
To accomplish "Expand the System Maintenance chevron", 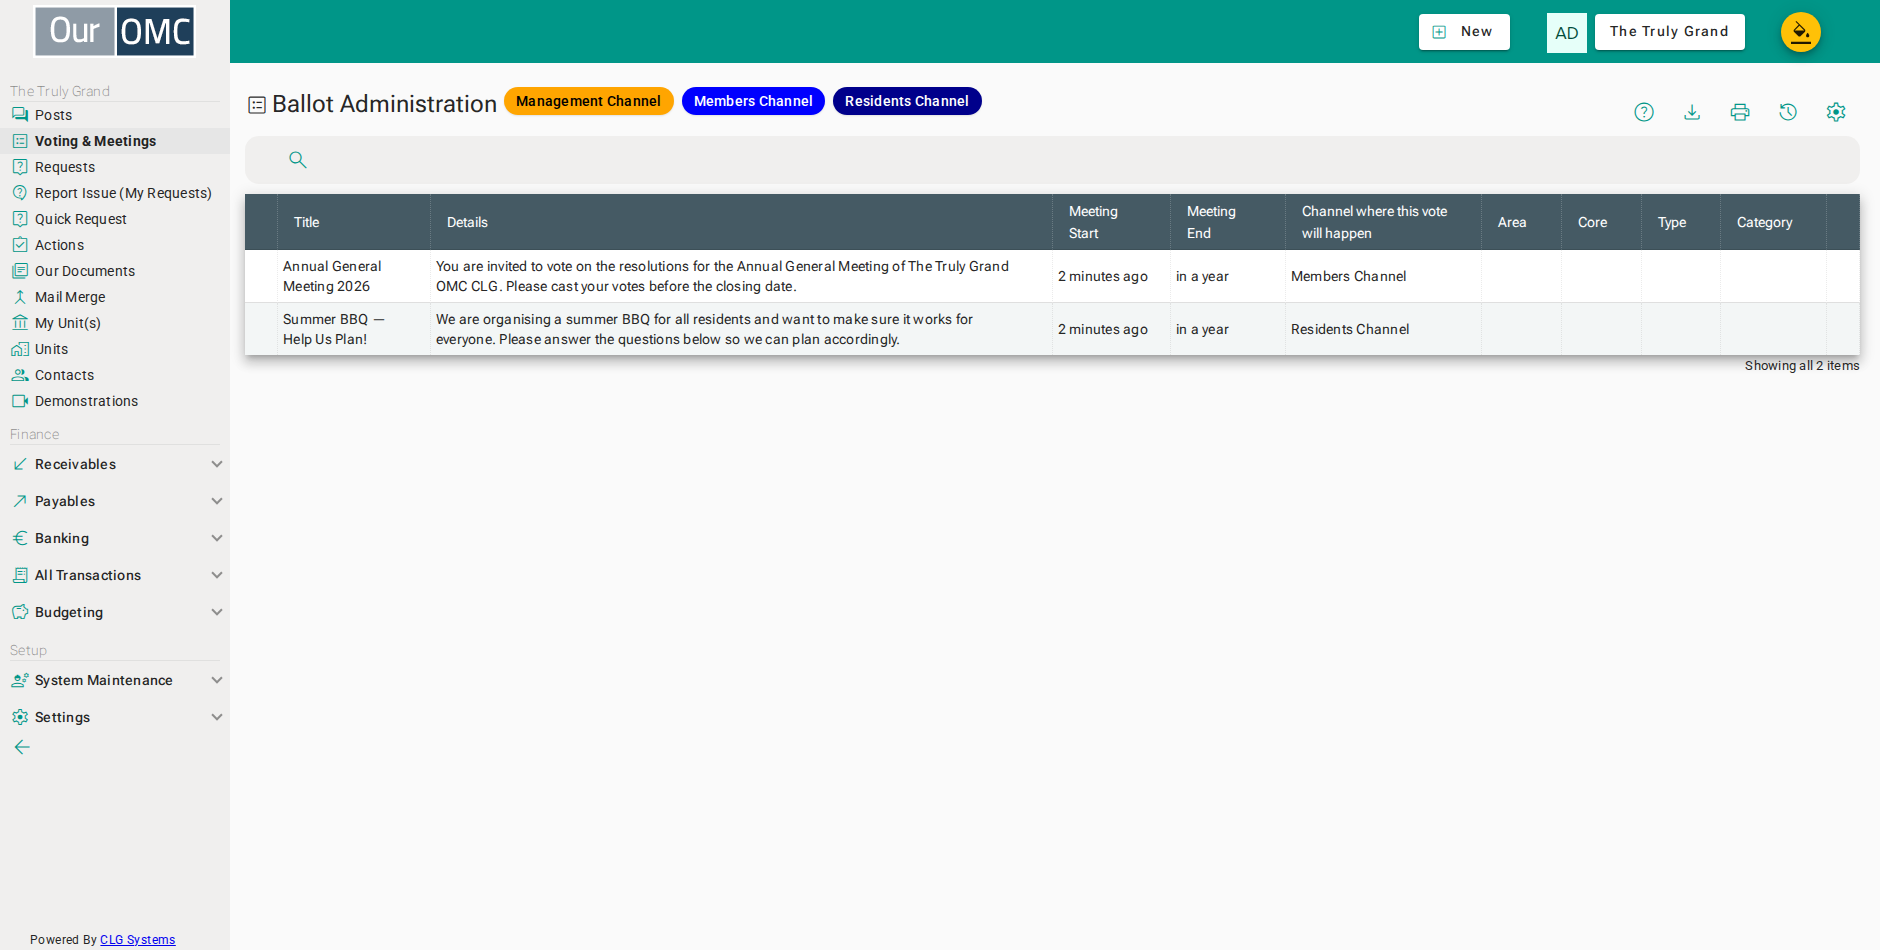I will [217, 680].
